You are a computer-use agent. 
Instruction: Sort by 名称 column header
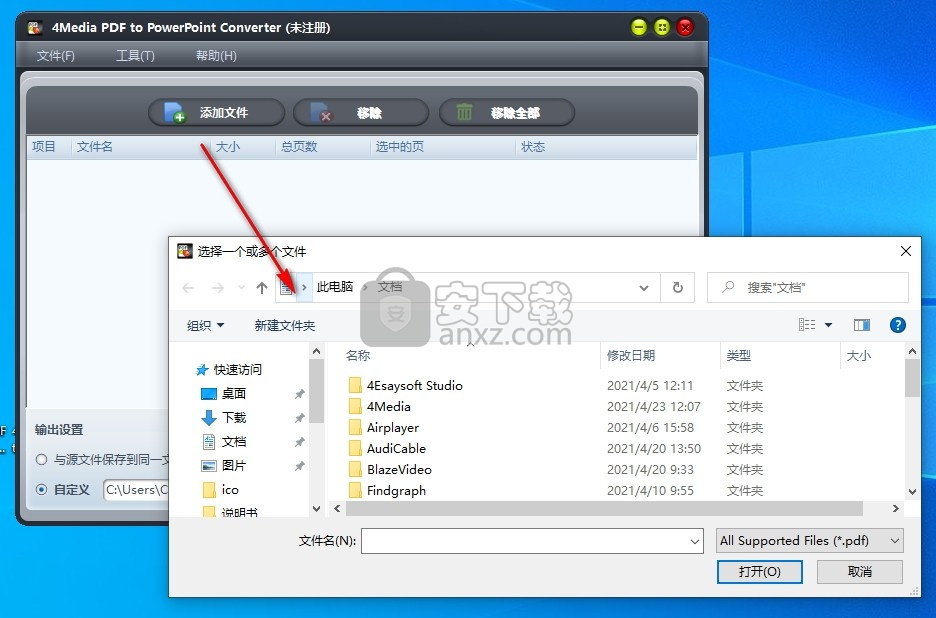tap(358, 356)
